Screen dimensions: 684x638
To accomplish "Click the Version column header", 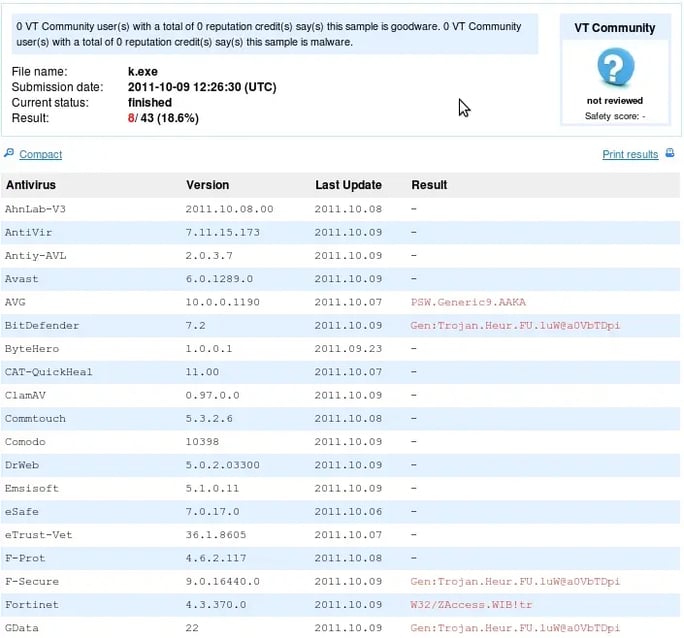I will click(207, 185).
